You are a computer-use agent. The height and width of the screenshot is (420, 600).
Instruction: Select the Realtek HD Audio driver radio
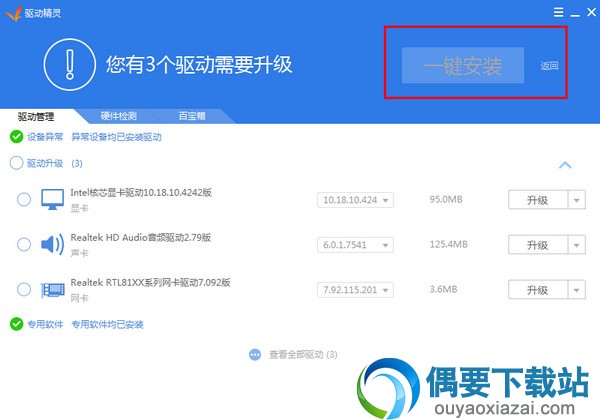click(24, 244)
